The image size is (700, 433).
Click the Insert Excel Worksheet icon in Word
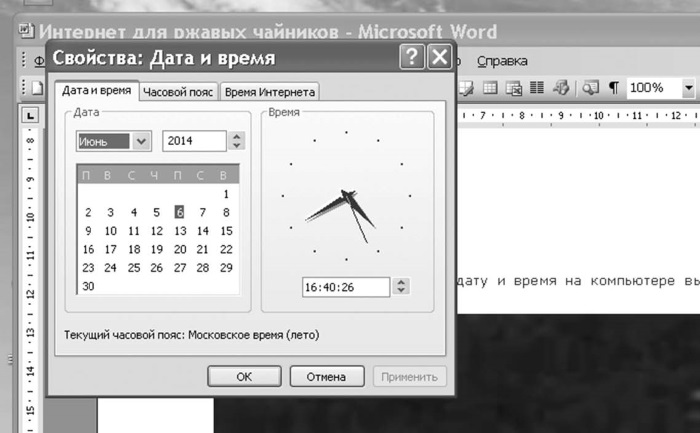click(514, 88)
